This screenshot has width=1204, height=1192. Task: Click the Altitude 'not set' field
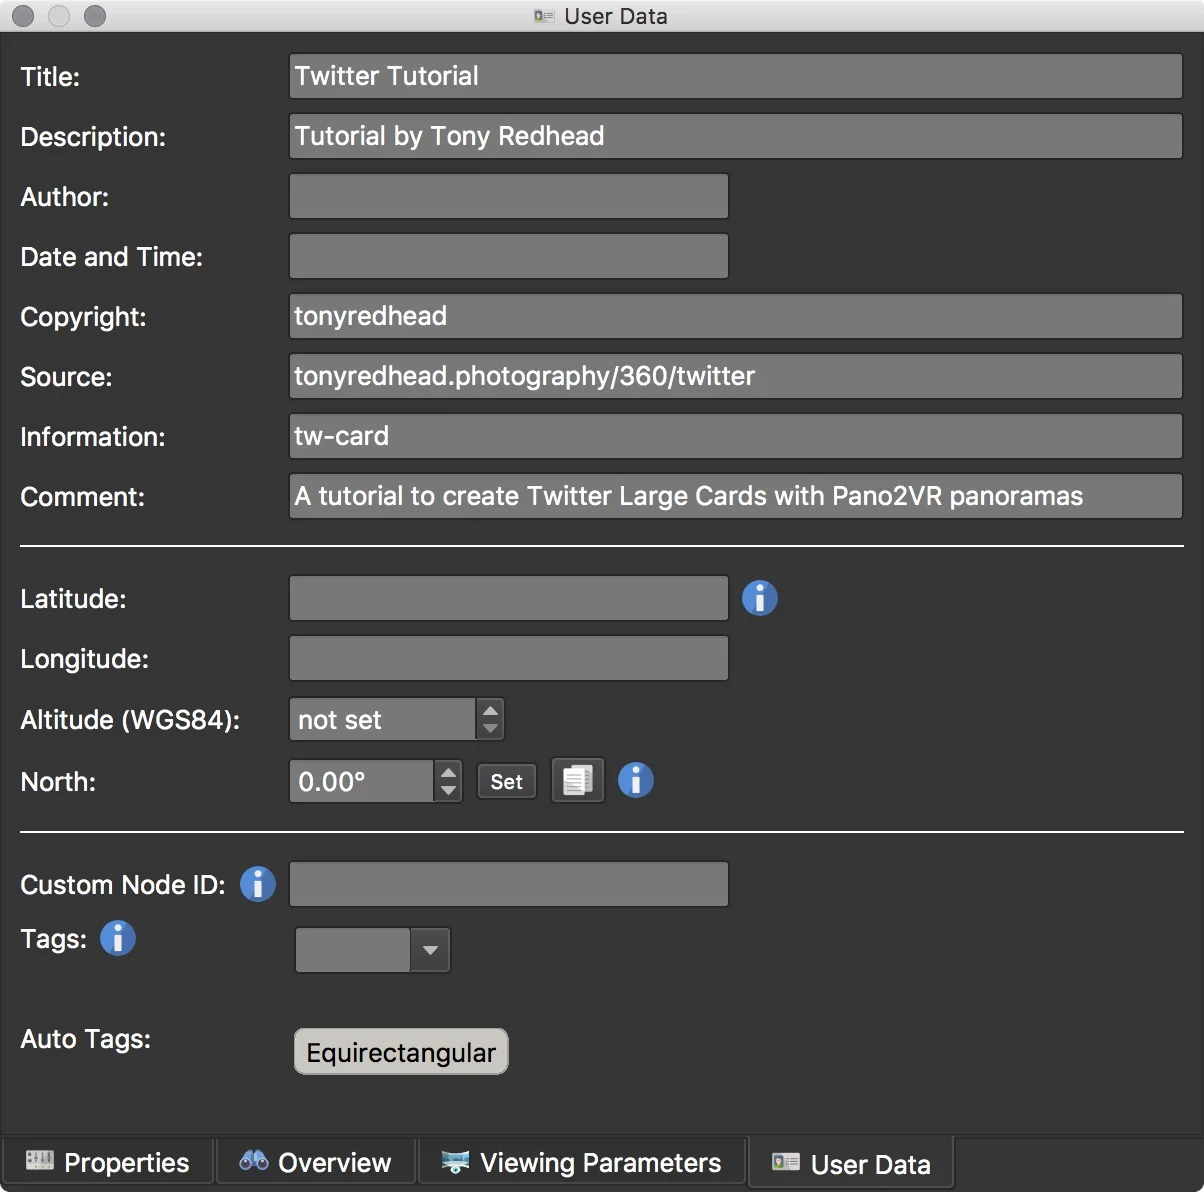pyautogui.click(x=382, y=720)
